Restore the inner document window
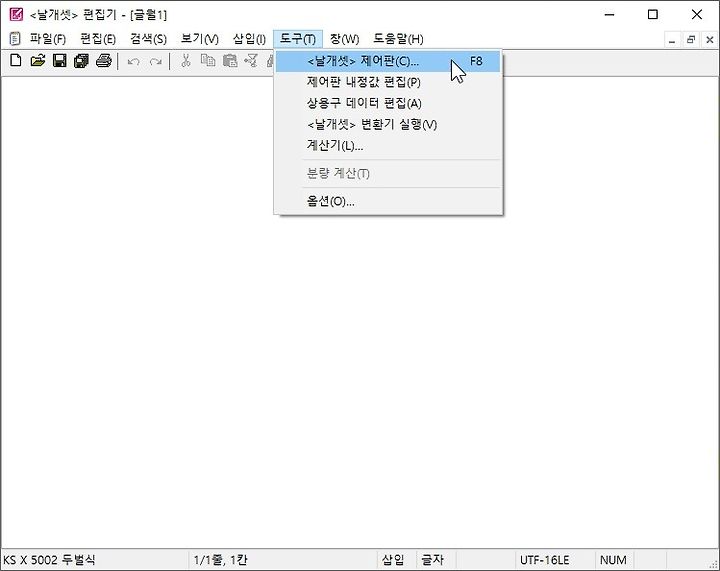The image size is (720, 571). coord(691,40)
